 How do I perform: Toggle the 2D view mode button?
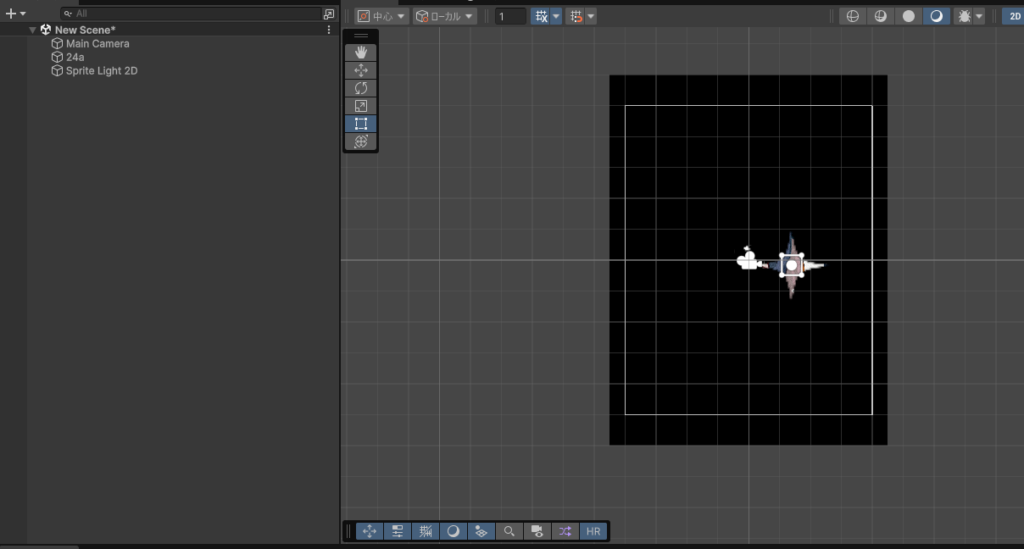[1012, 16]
